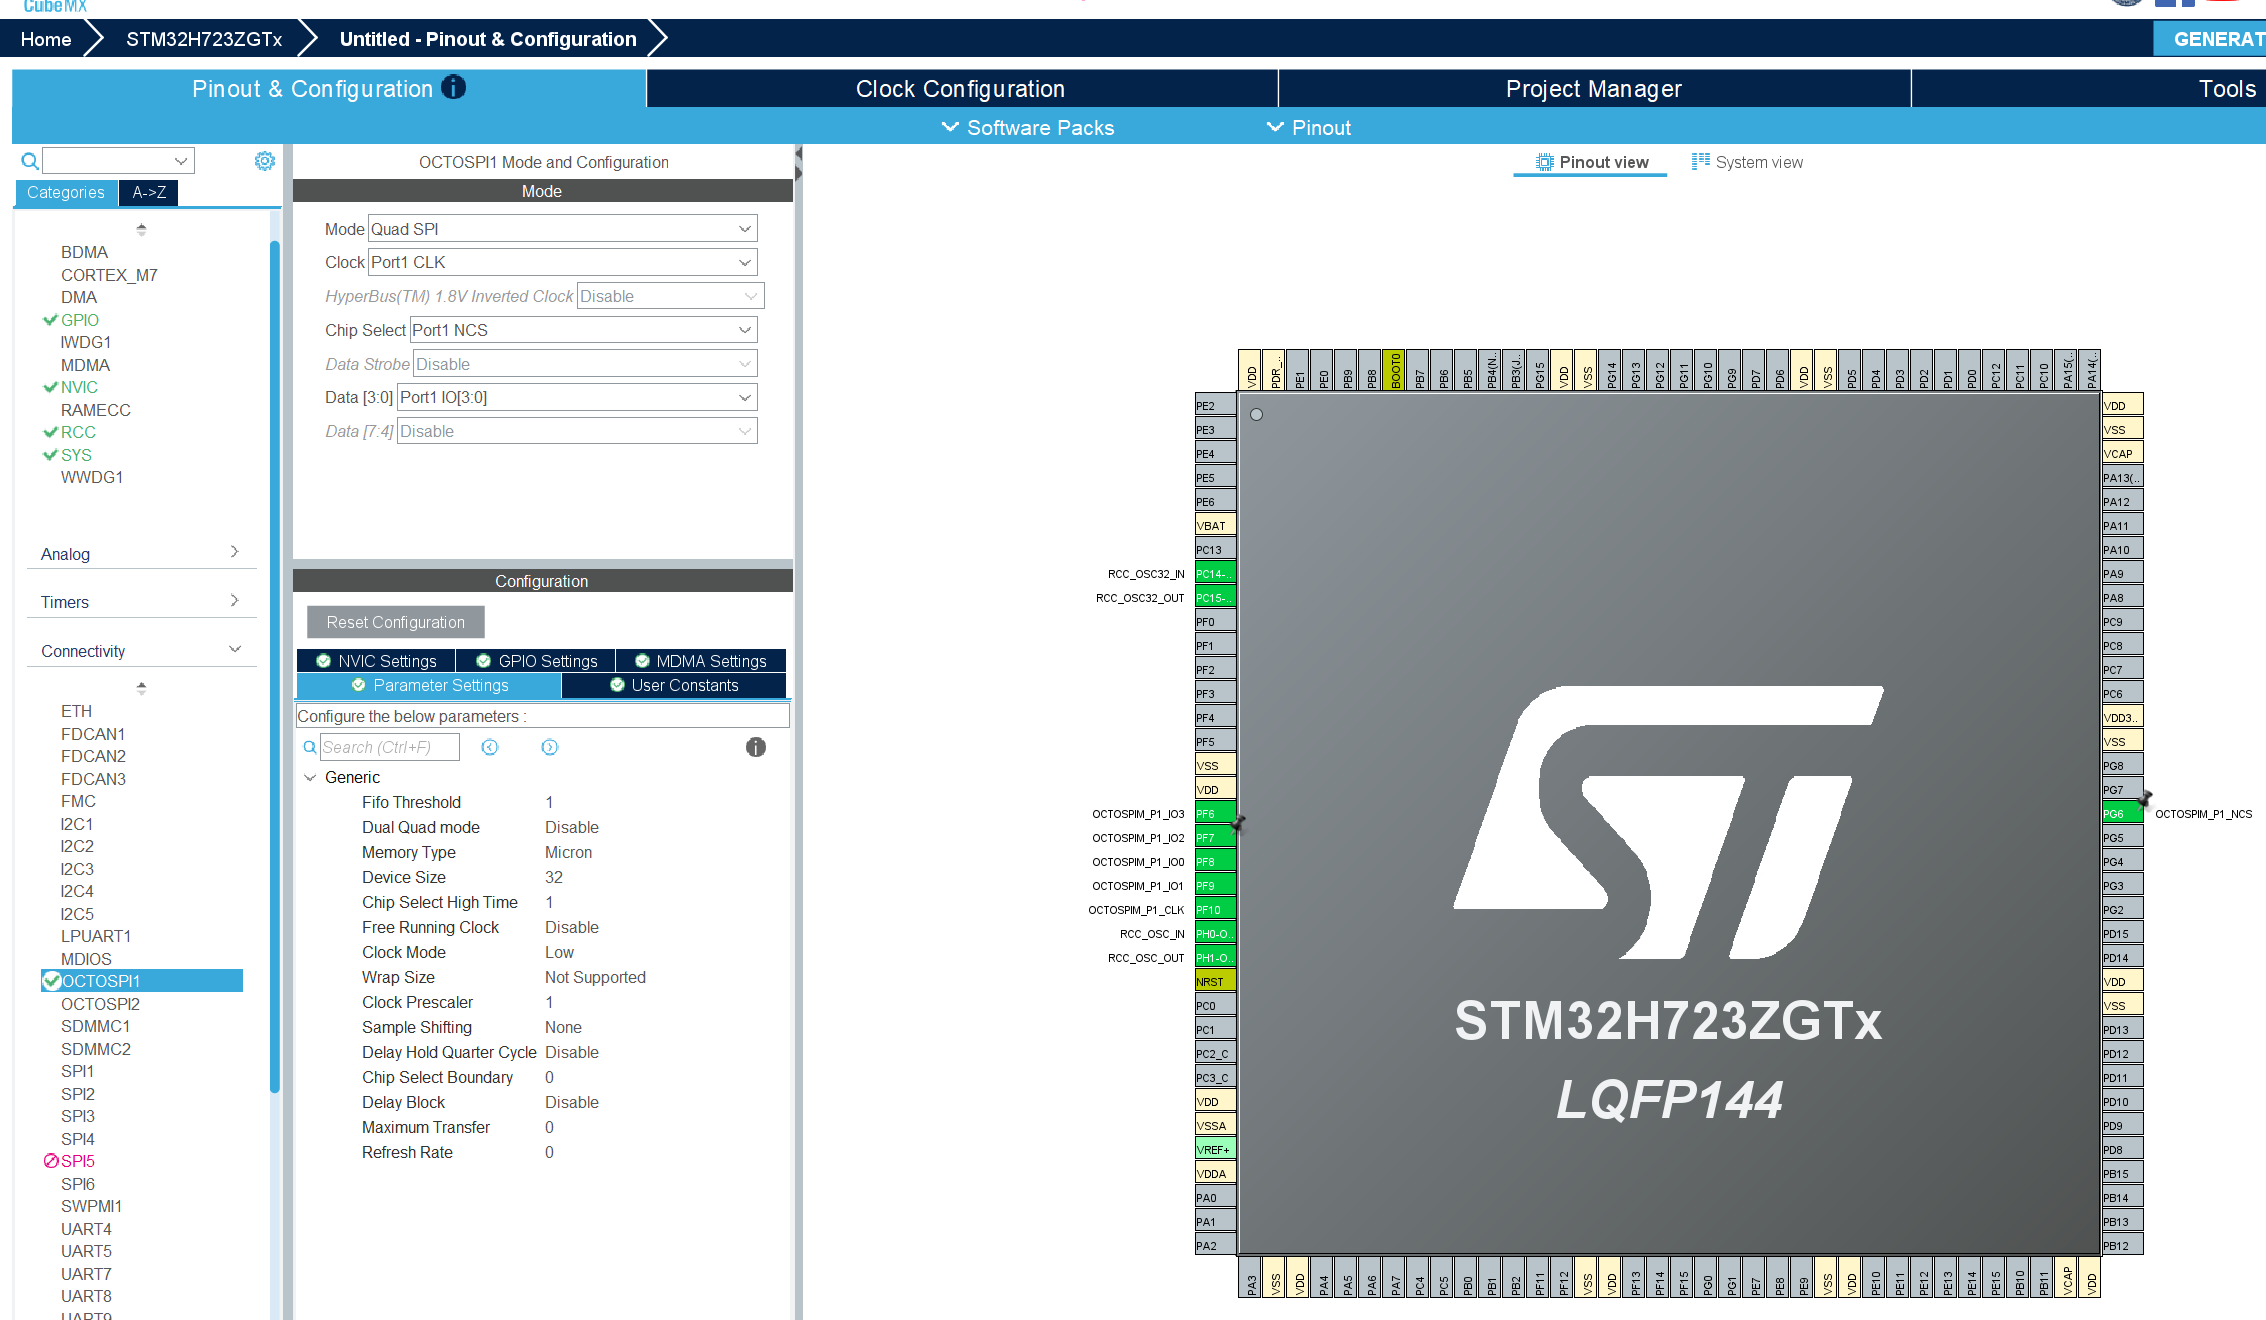This screenshot has width=2266, height=1320.
Task: Select the PF10 OCTOSPIM_P1_CLK pin
Action: pyautogui.click(x=1215, y=909)
